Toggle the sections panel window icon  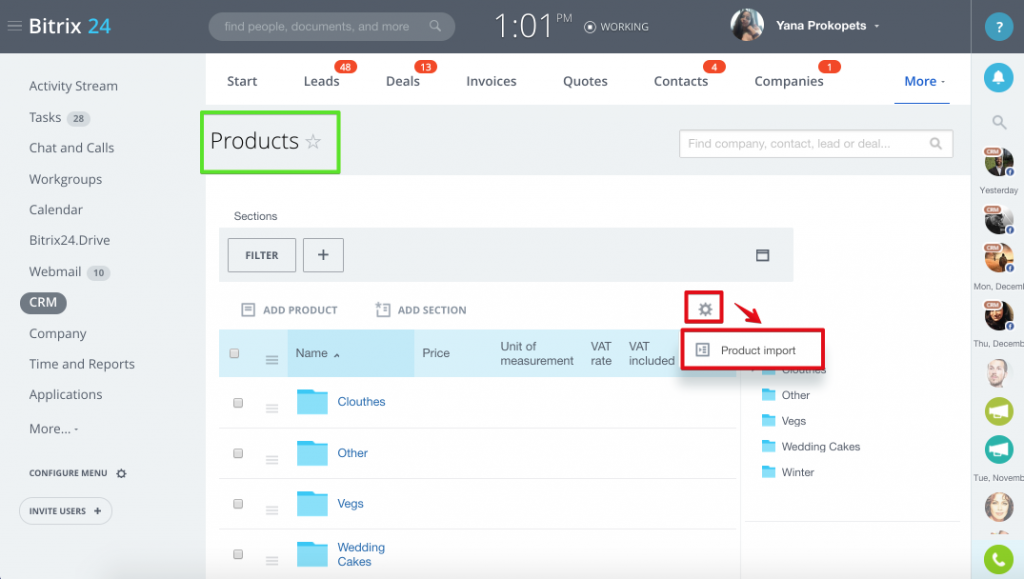762,255
